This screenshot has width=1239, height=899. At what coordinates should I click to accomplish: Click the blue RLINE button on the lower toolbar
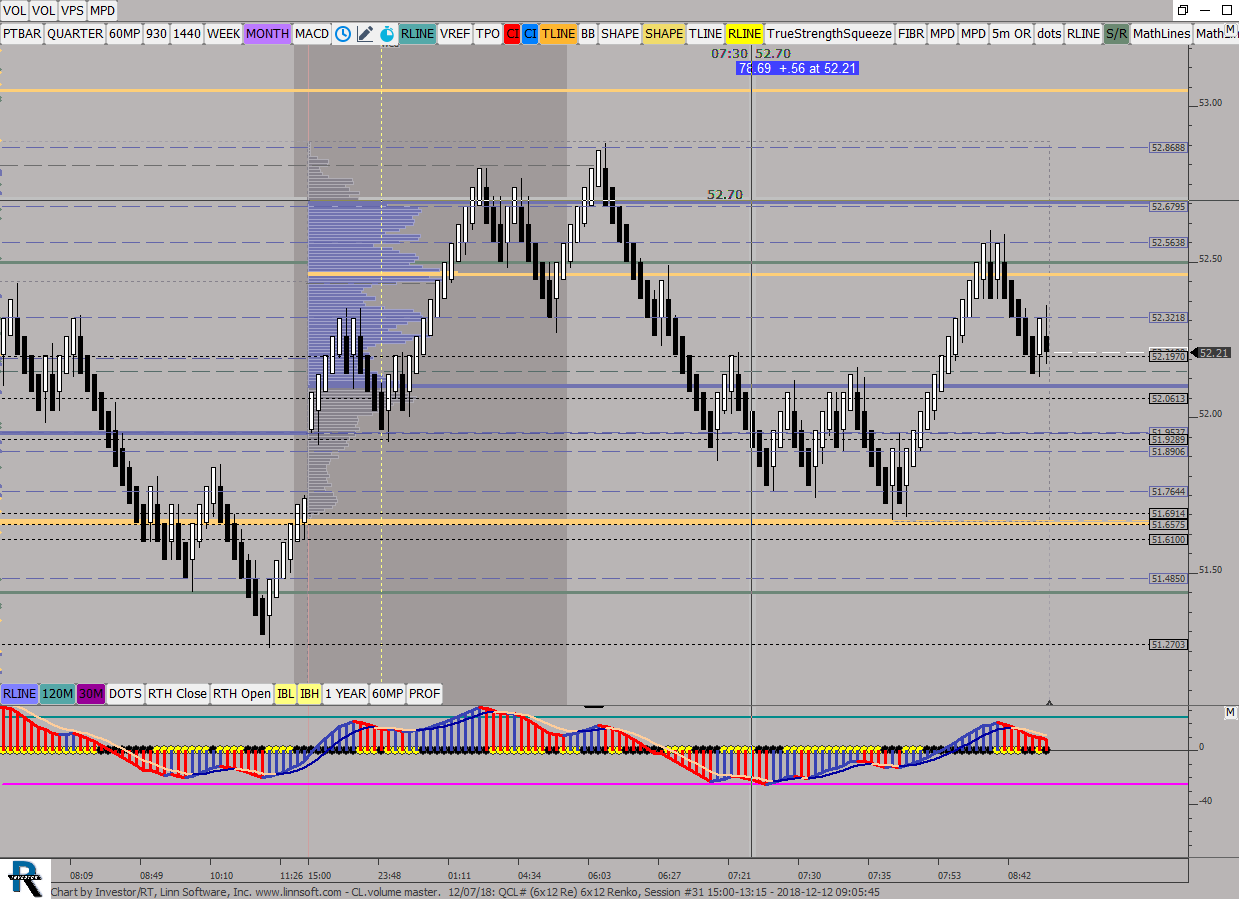click(20, 694)
